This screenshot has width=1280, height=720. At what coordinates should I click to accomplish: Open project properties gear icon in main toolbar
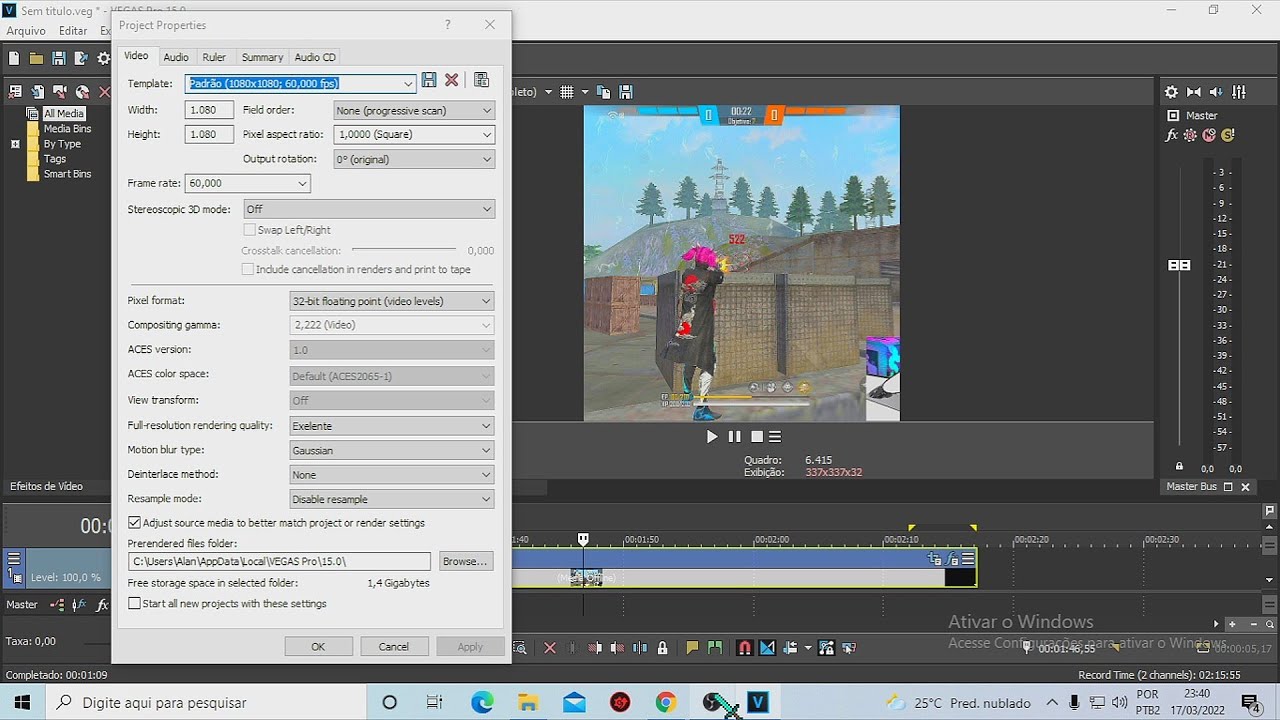tap(103, 59)
